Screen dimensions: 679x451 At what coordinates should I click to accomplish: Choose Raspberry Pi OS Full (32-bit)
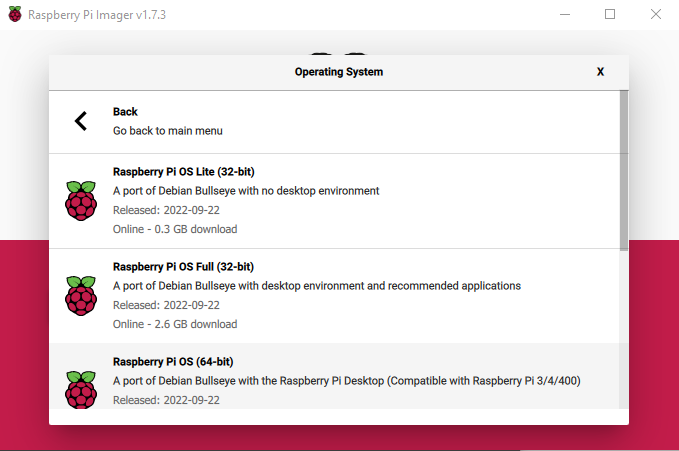point(334,296)
